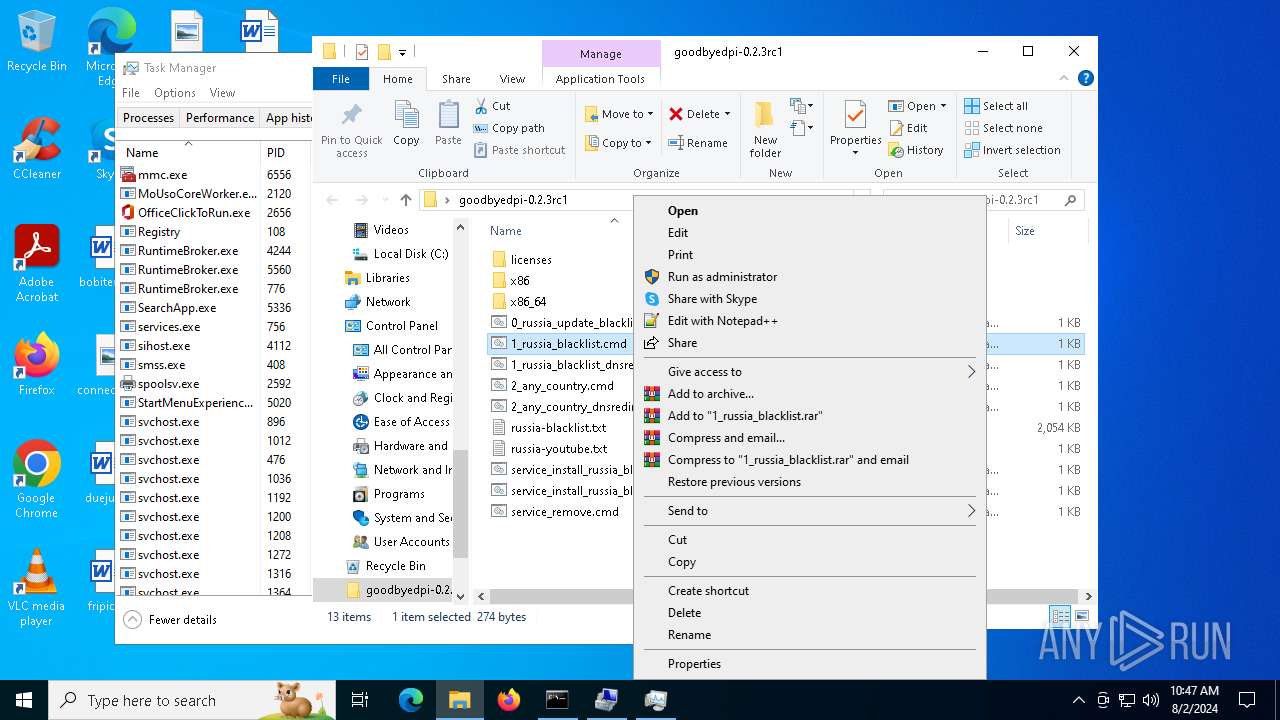Click Select all in ribbon
The width and height of the screenshot is (1280, 720).
996,106
